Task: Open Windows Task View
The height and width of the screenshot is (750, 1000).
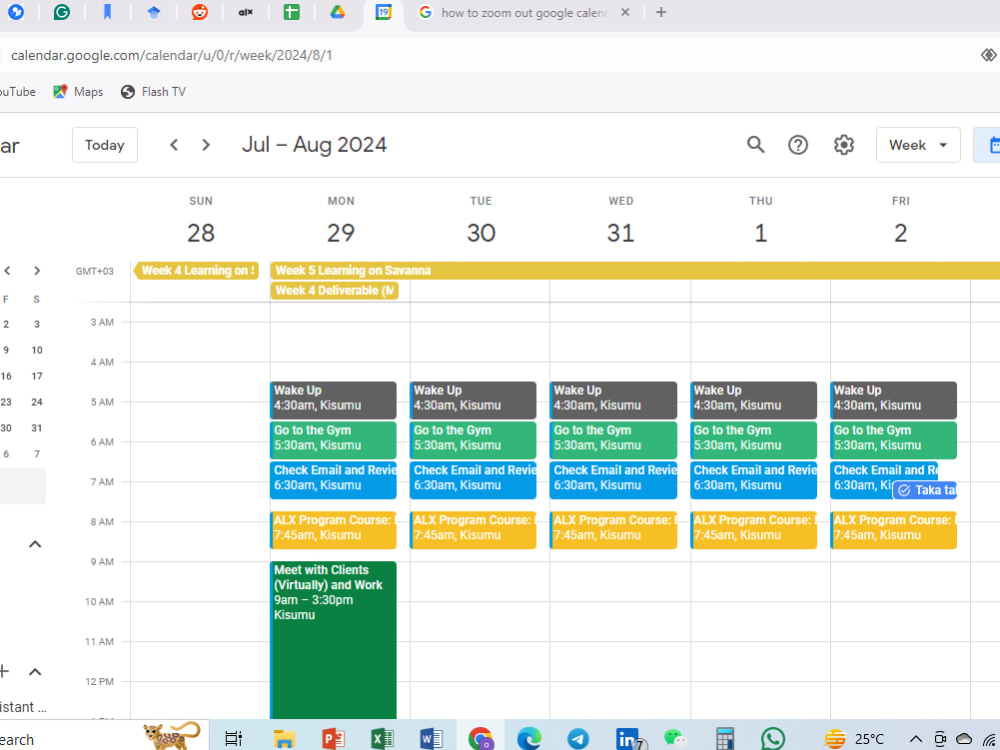Action: pos(233,739)
